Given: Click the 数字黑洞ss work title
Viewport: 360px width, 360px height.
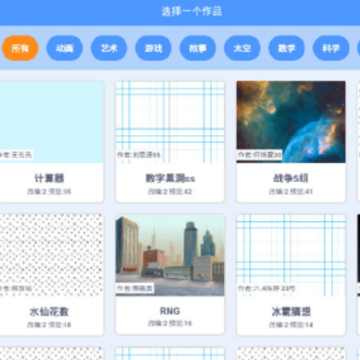Looking at the screenshot, I should click(170, 178).
